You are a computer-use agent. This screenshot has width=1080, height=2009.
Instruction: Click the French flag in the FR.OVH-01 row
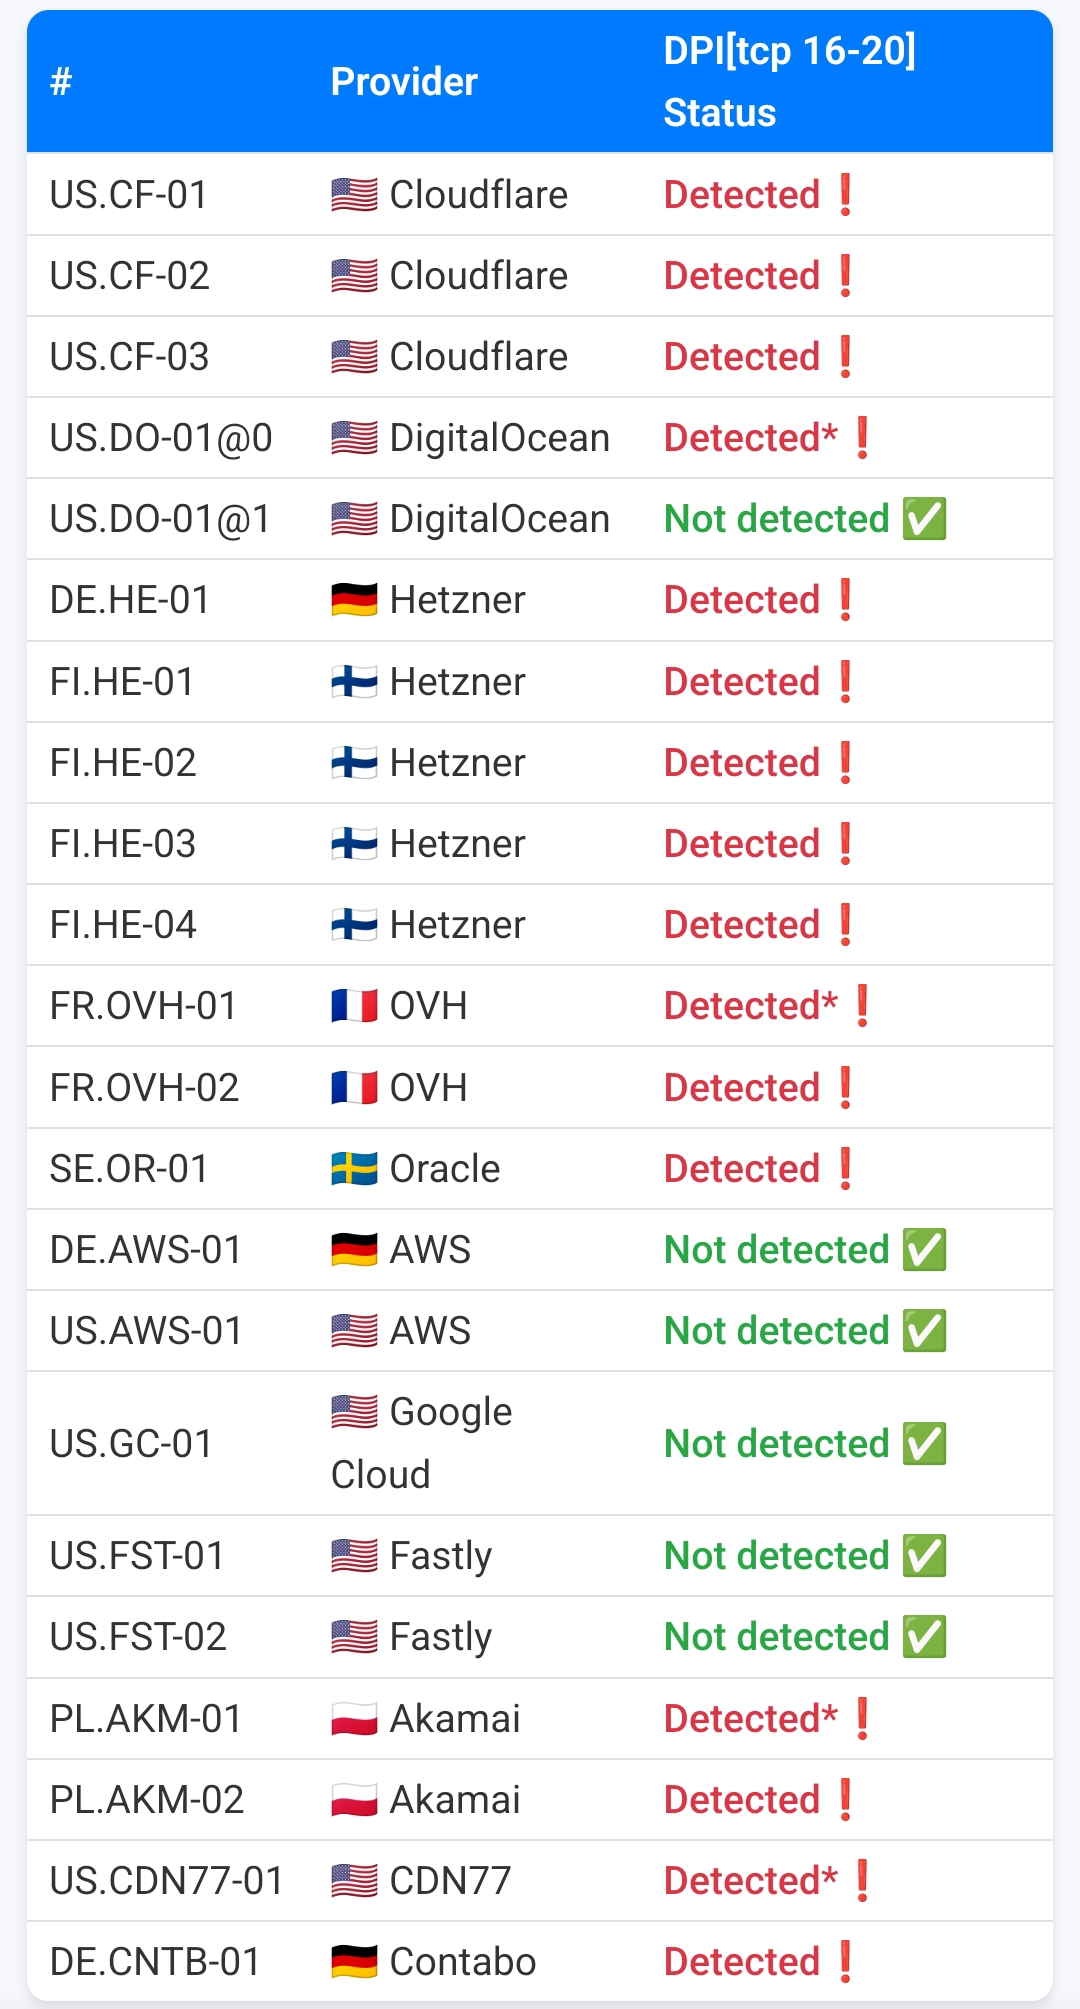pos(354,1006)
